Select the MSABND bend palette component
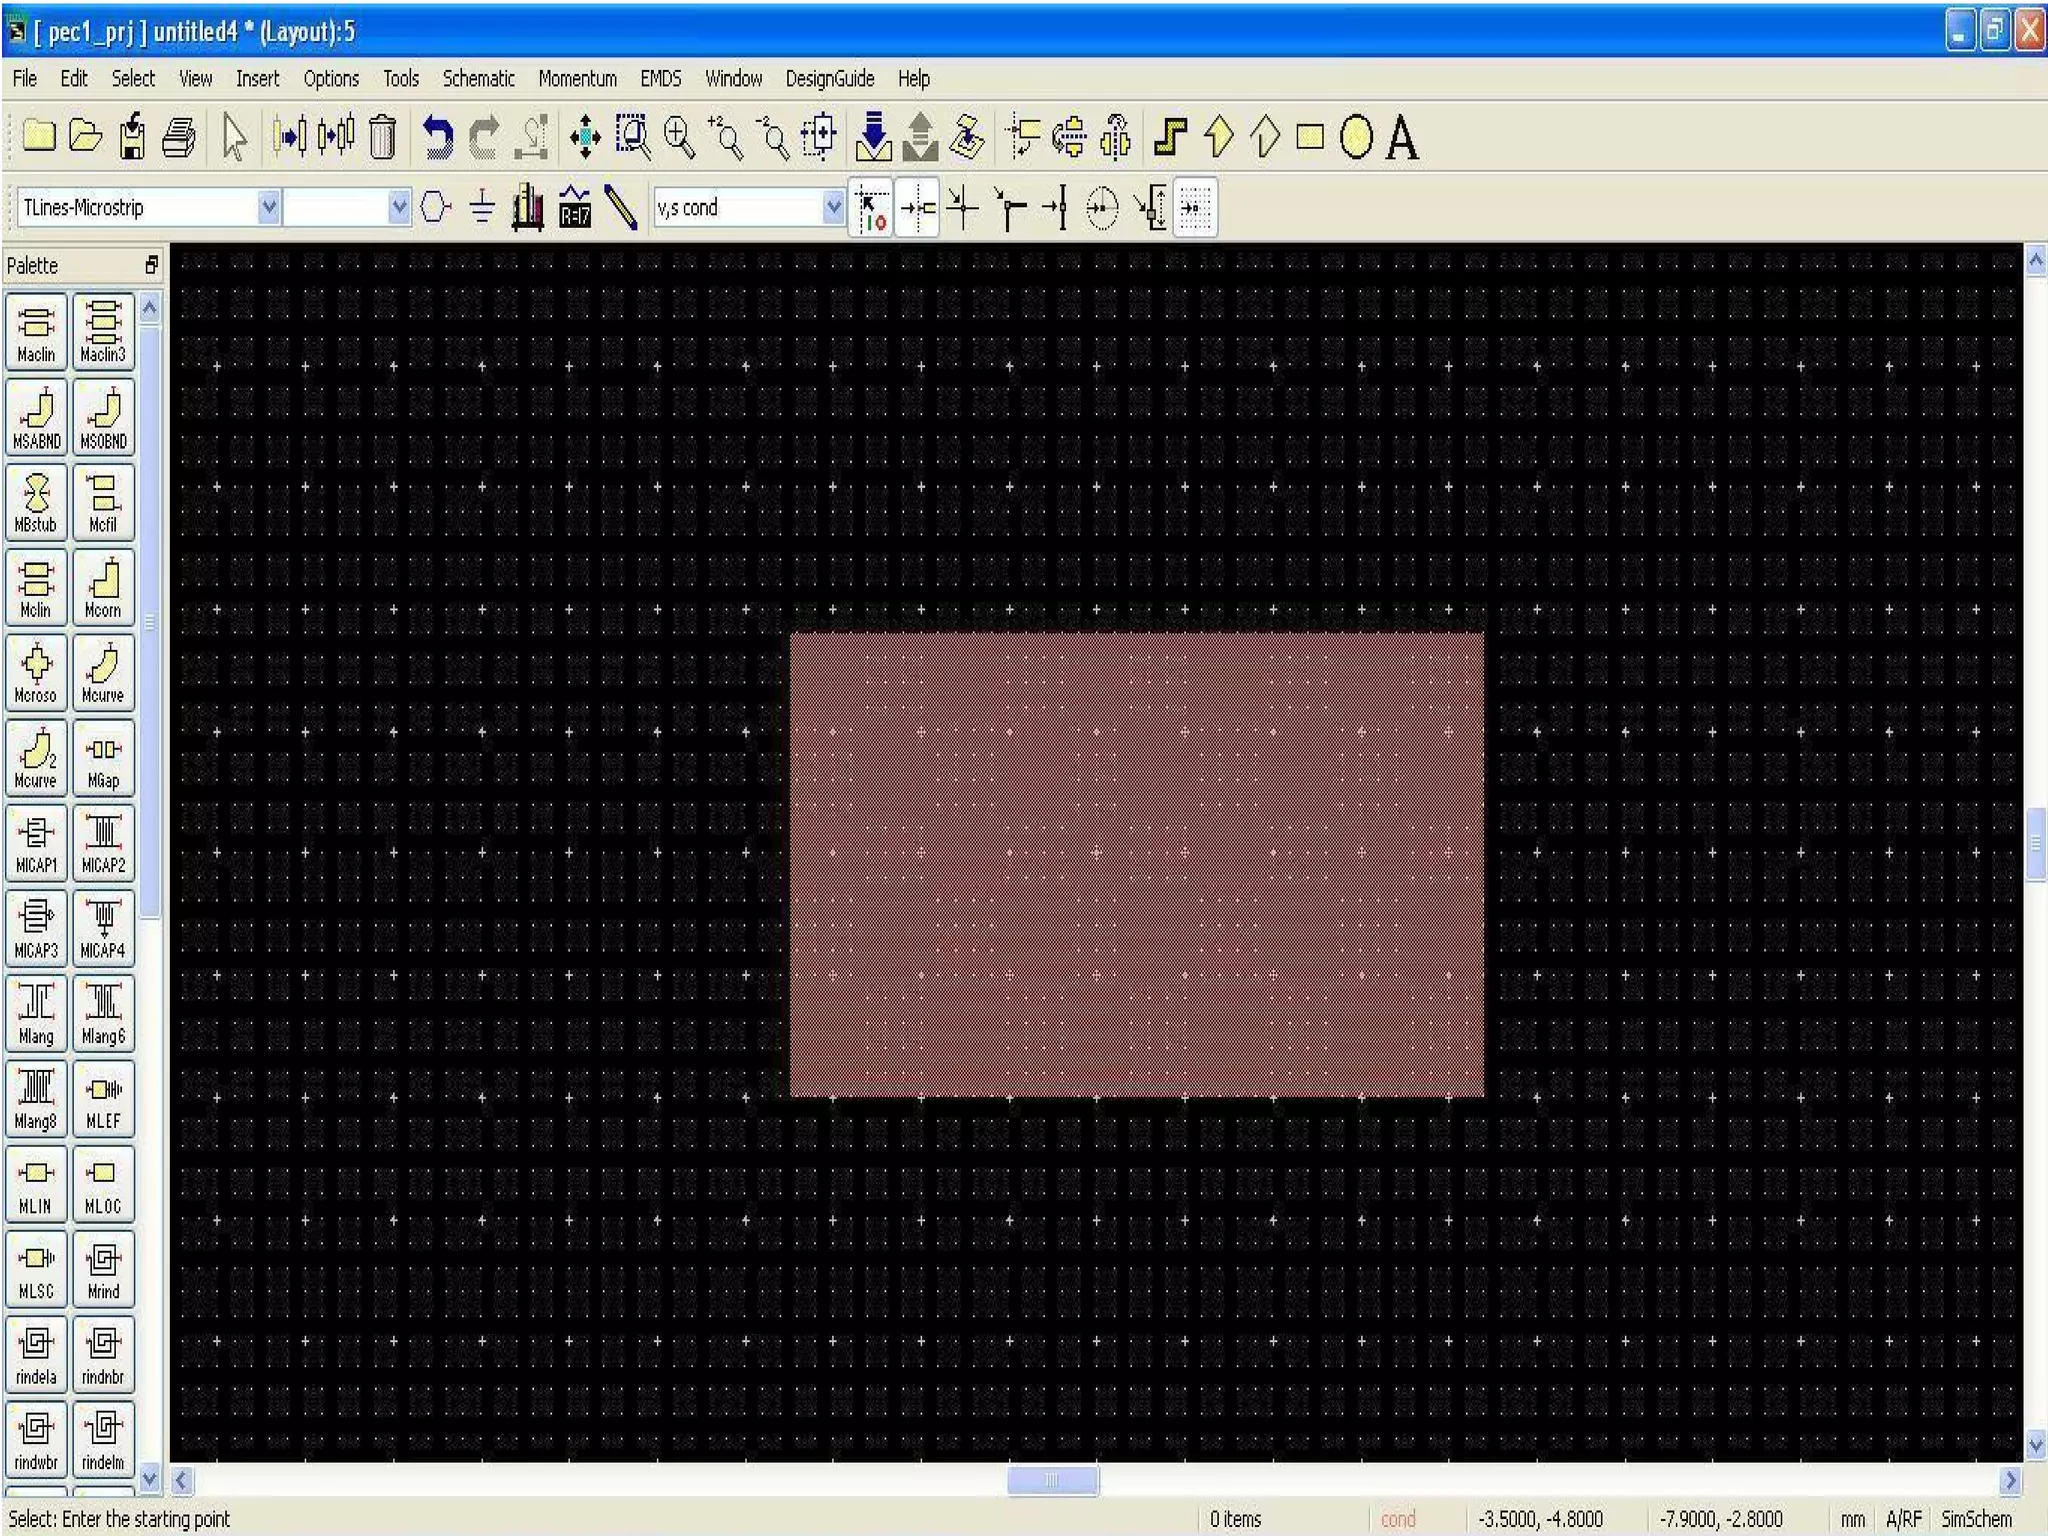The width and height of the screenshot is (2048, 1536). coord(36,416)
